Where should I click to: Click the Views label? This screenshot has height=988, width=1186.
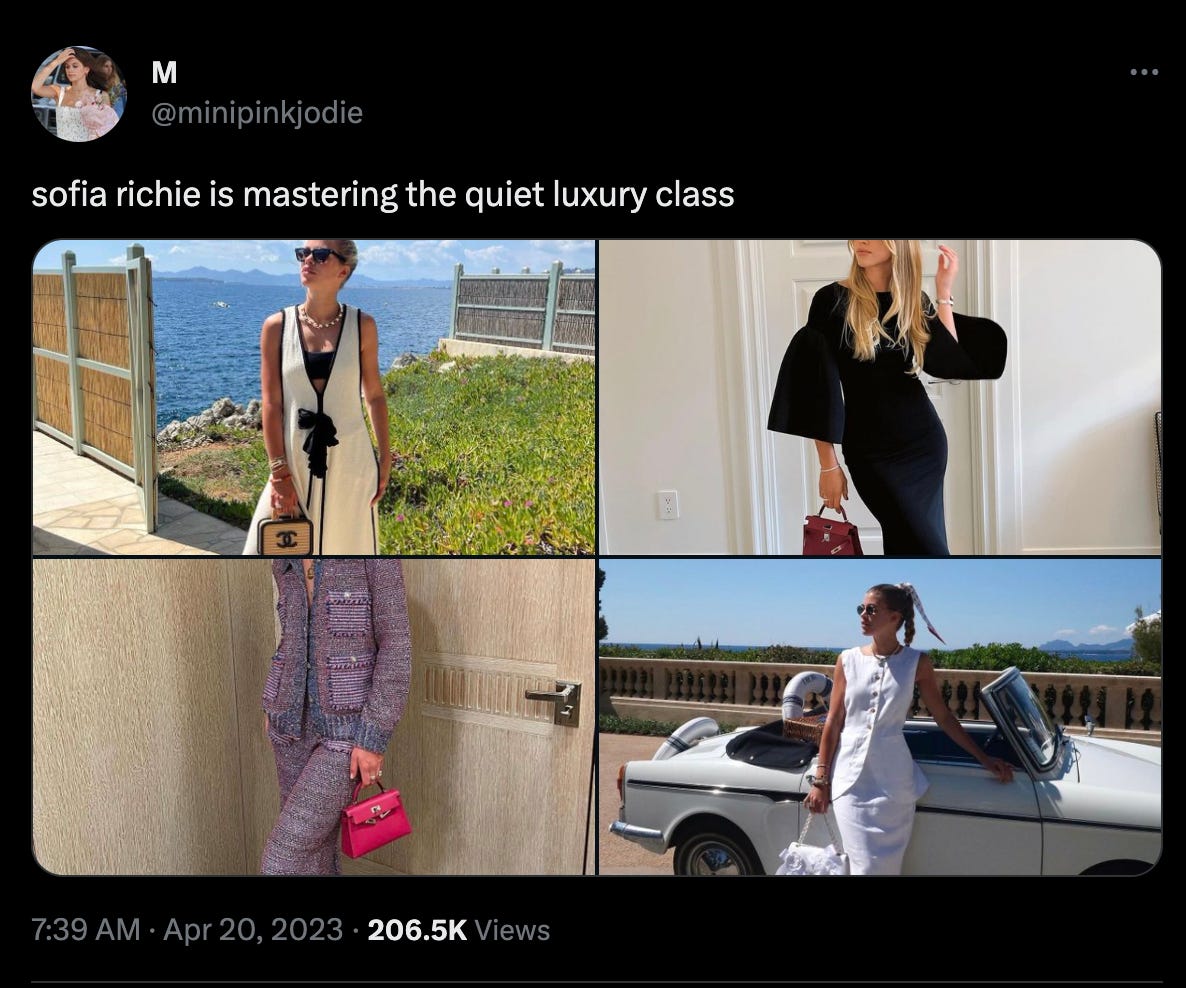tap(511, 930)
